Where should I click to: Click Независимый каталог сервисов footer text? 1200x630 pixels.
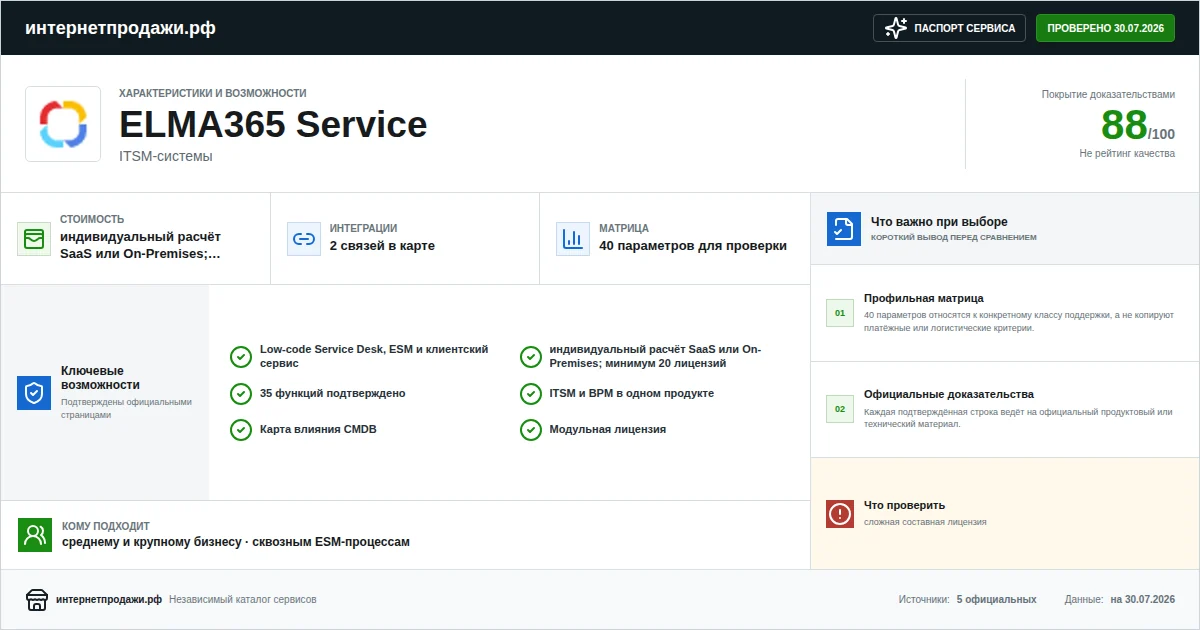tap(243, 599)
